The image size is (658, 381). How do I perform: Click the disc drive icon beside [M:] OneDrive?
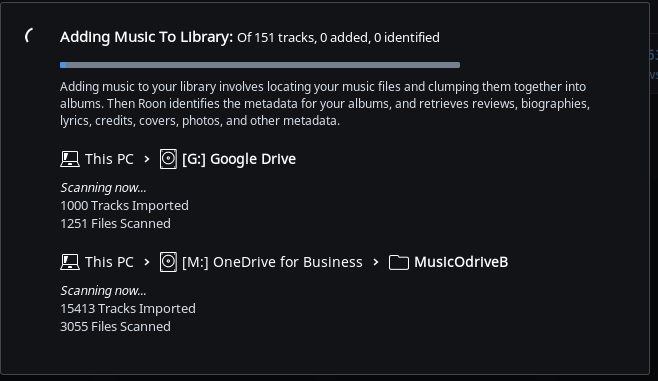tap(168, 262)
